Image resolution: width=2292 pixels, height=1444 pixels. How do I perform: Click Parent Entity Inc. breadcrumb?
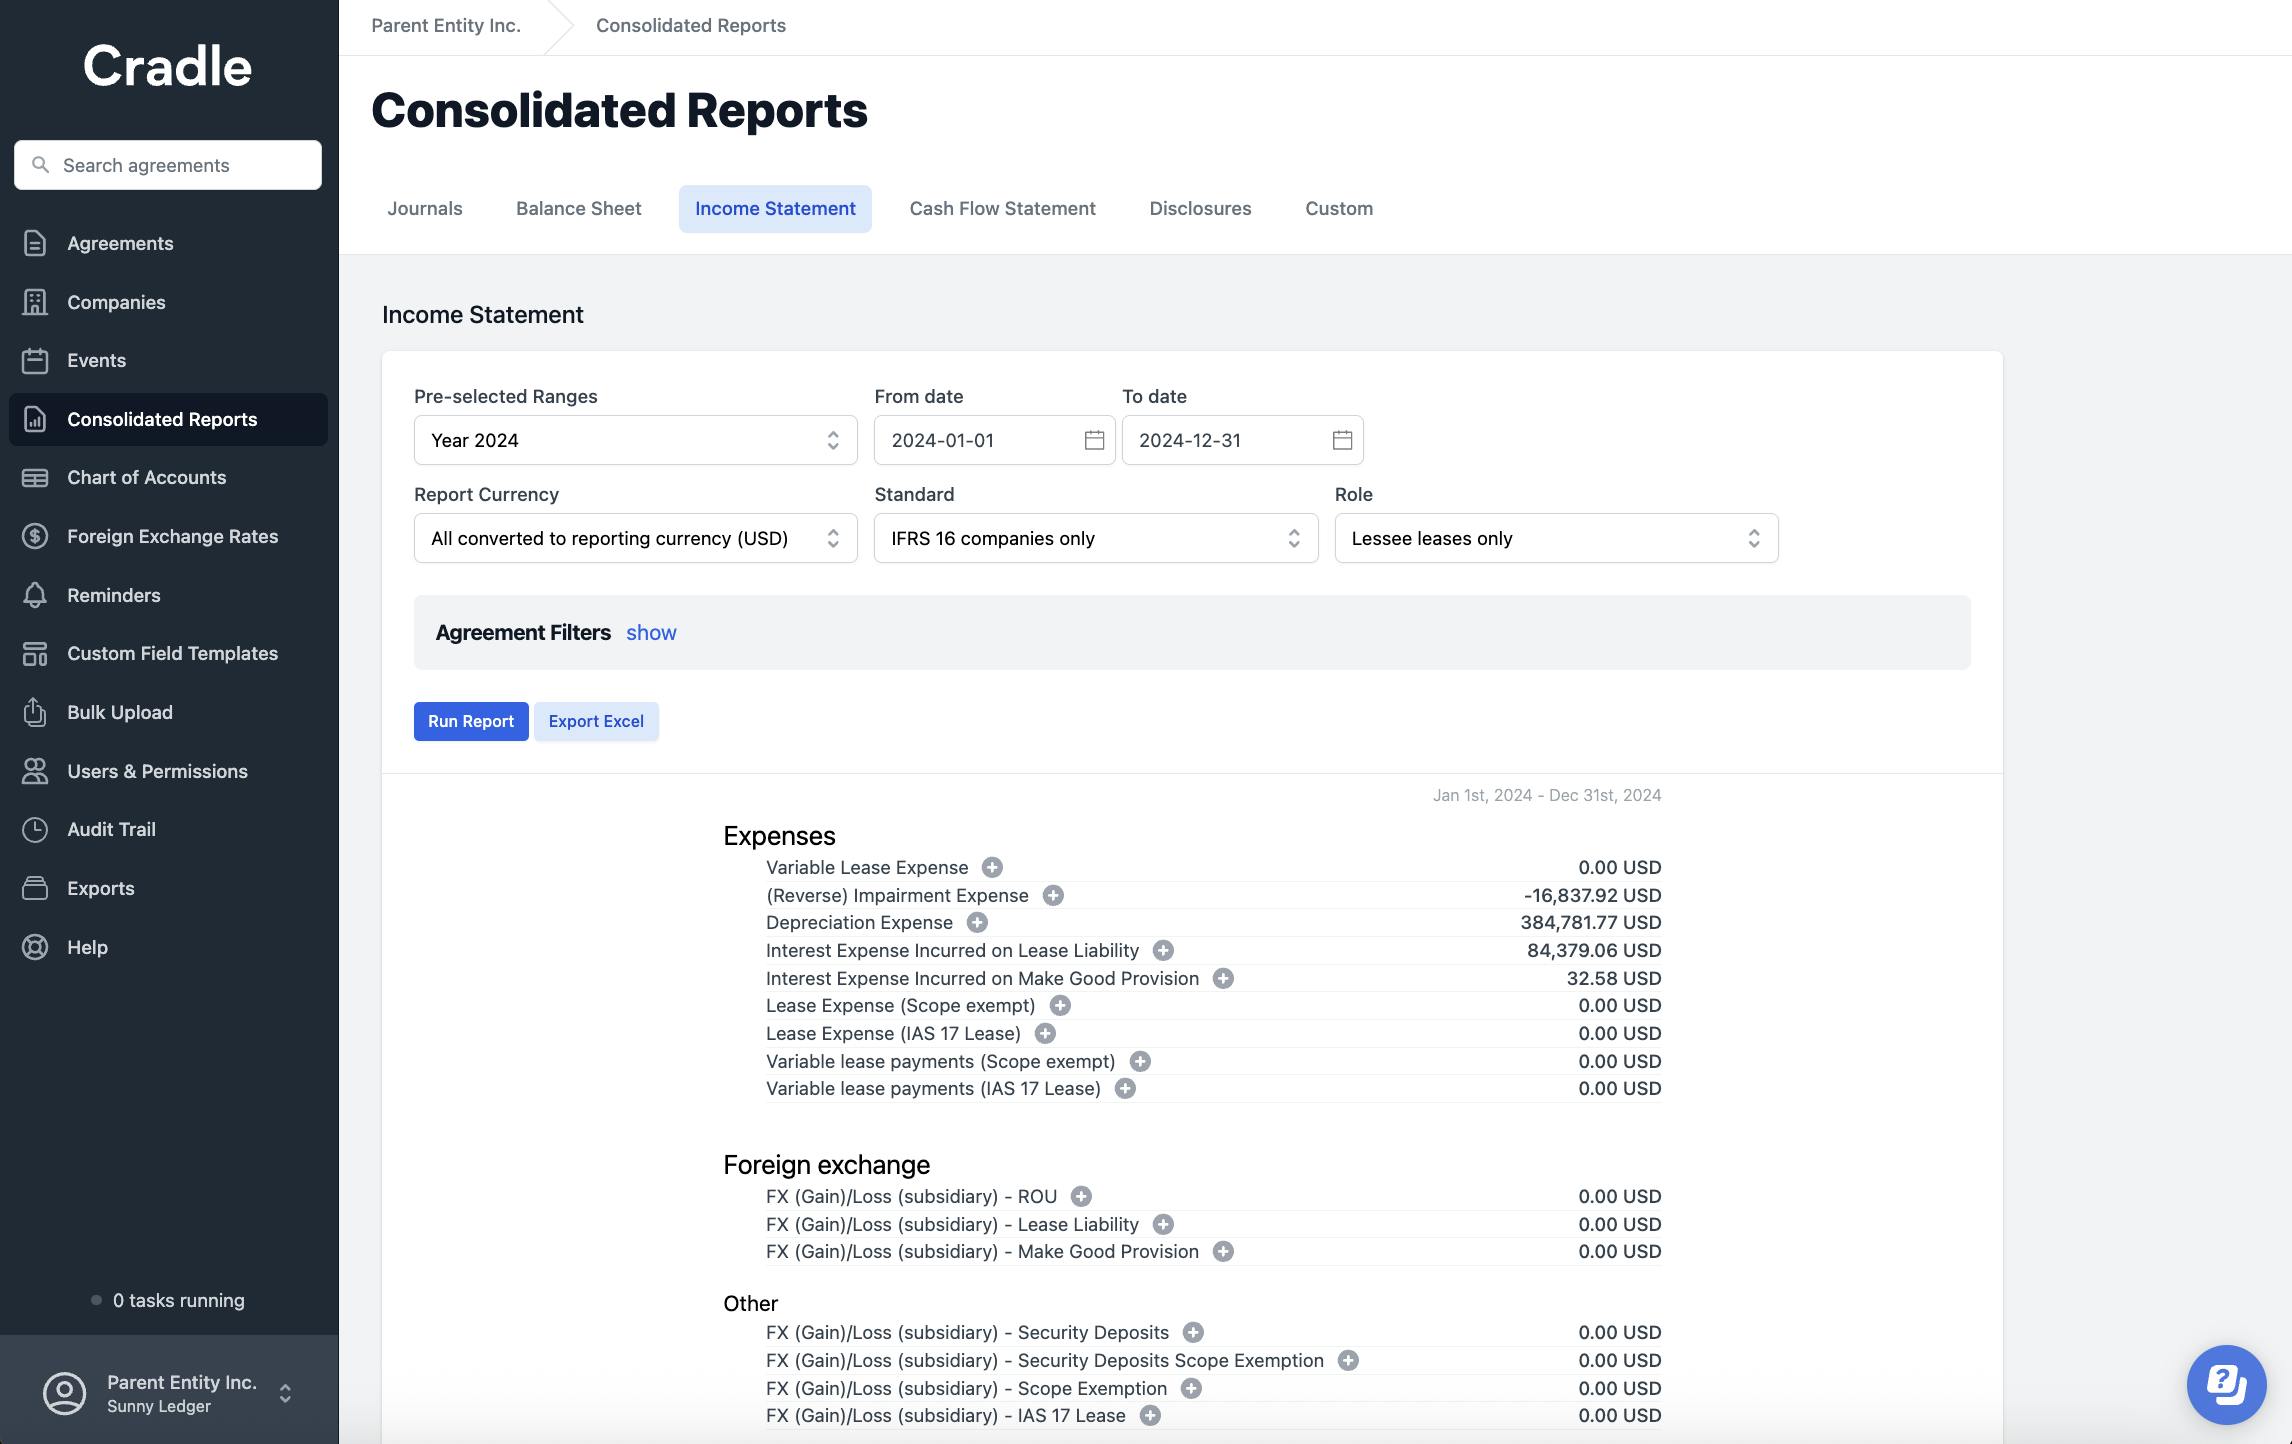[x=446, y=25]
